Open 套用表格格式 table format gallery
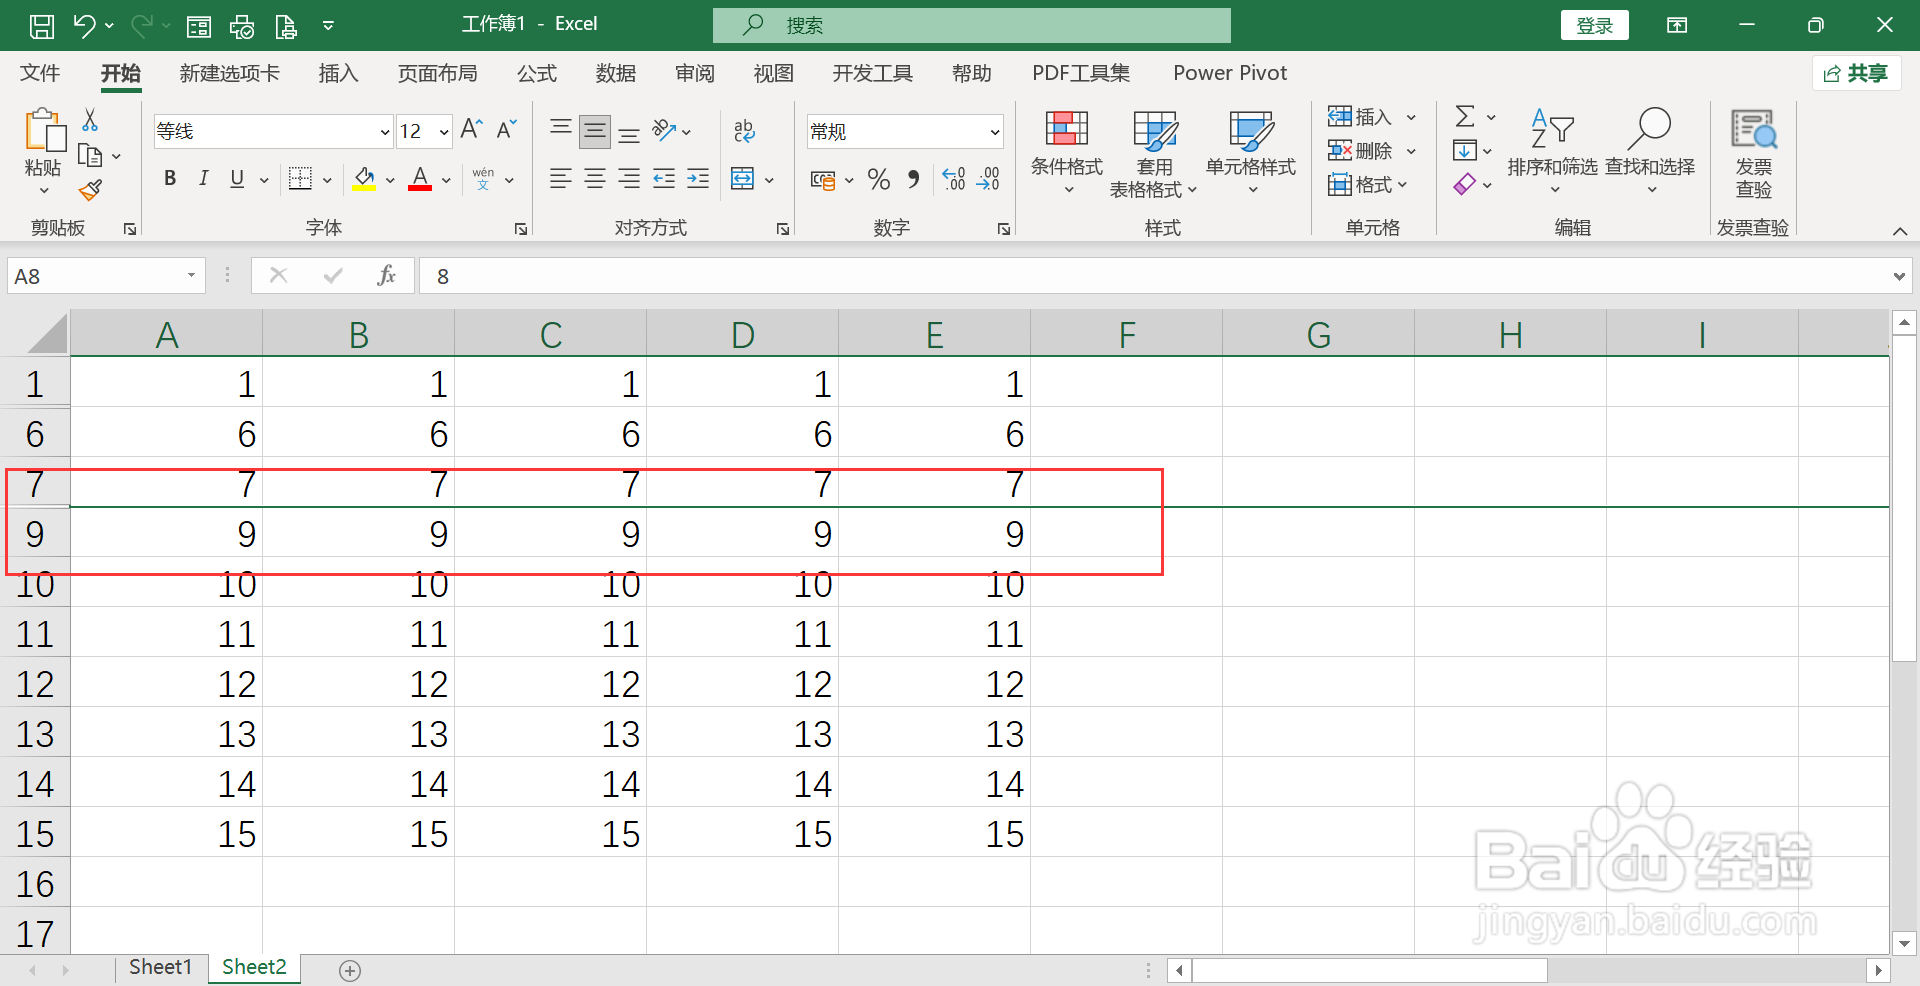Viewport: 1920px width, 986px height. pyautogui.click(x=1153, y=153)
